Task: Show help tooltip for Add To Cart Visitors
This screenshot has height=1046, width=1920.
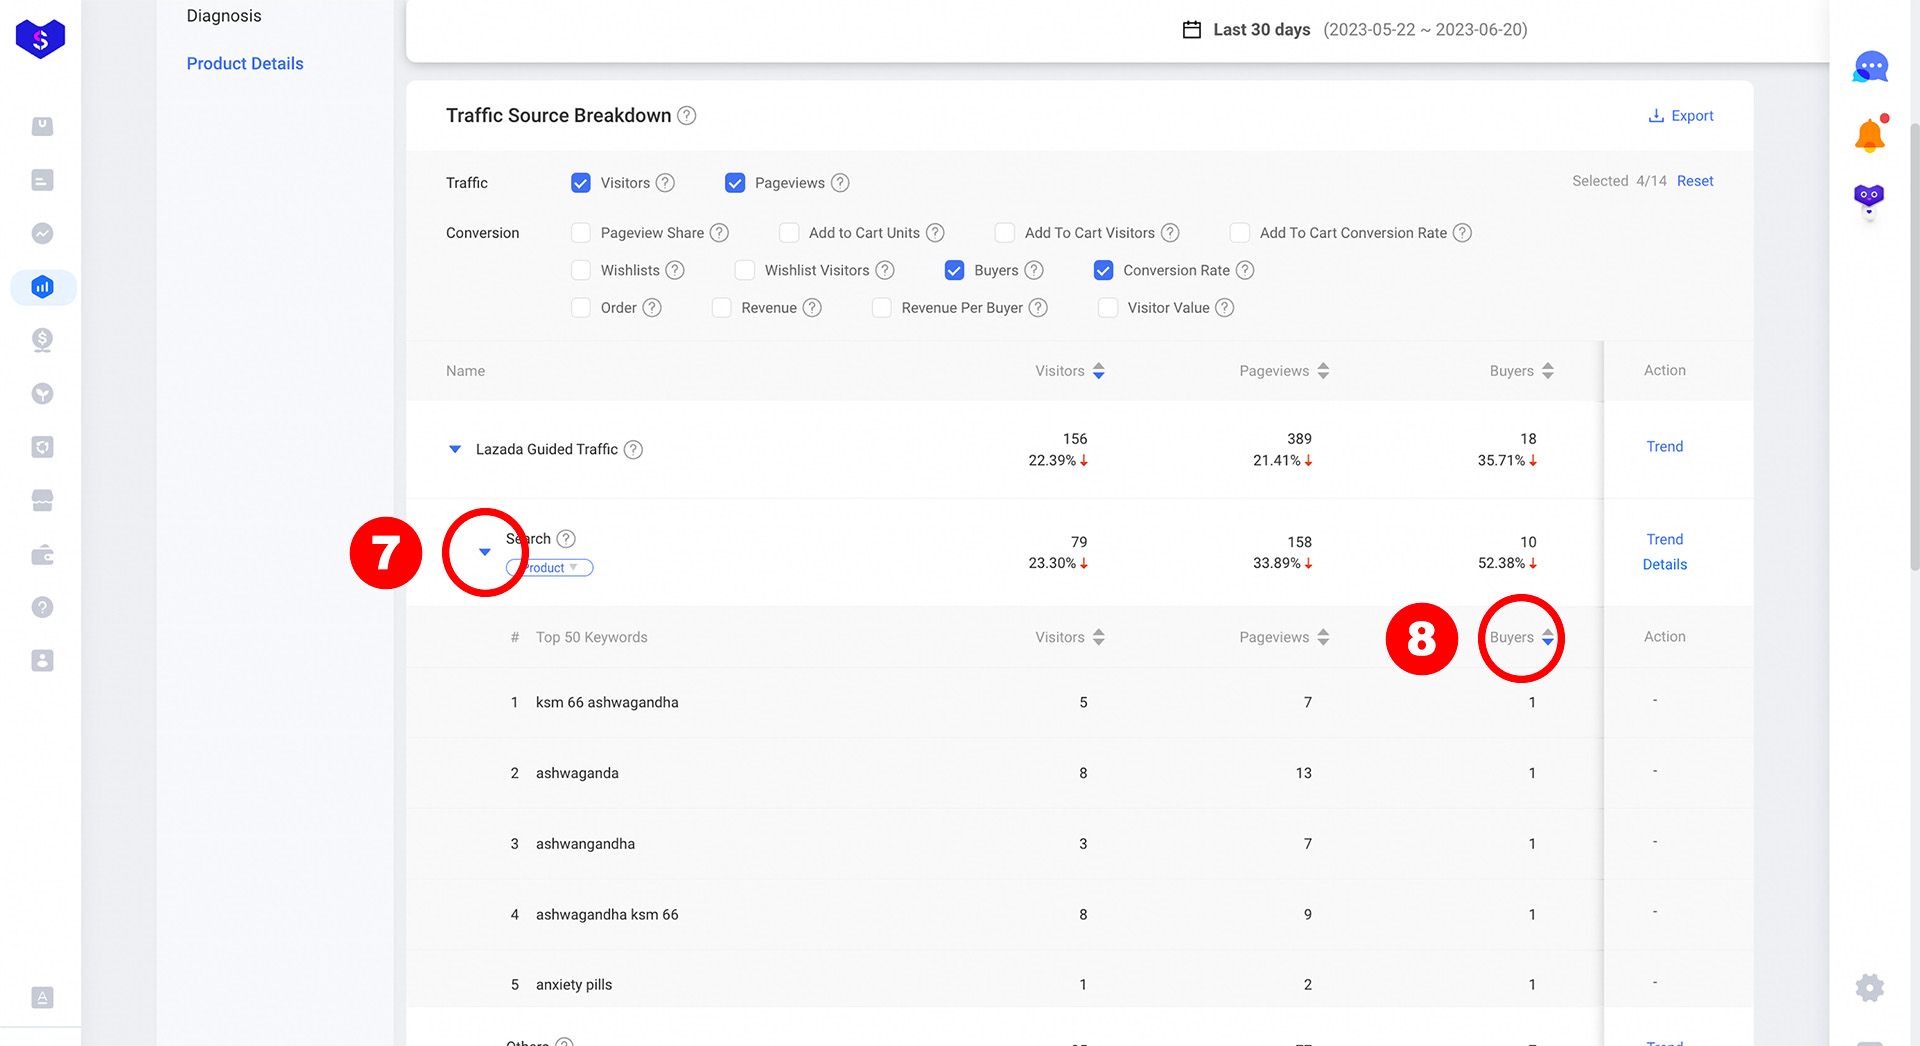Action: point(1170,233)
